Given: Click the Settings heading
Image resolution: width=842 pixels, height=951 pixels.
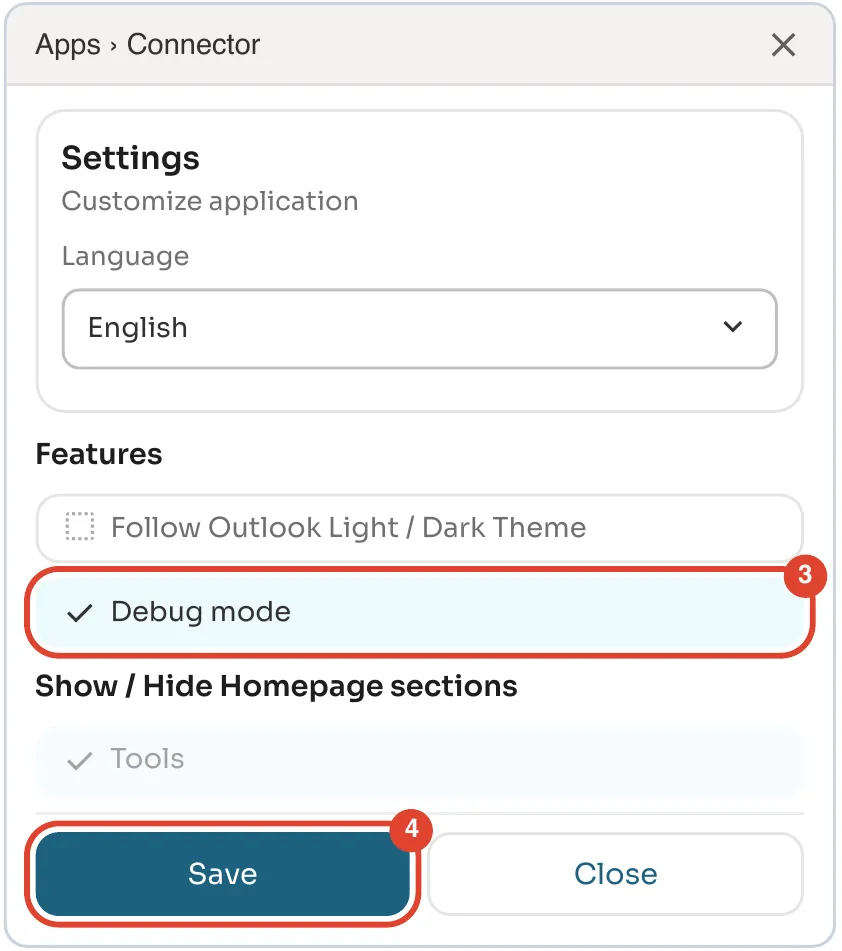Looking at the screenshot, I should pos(130,159).
